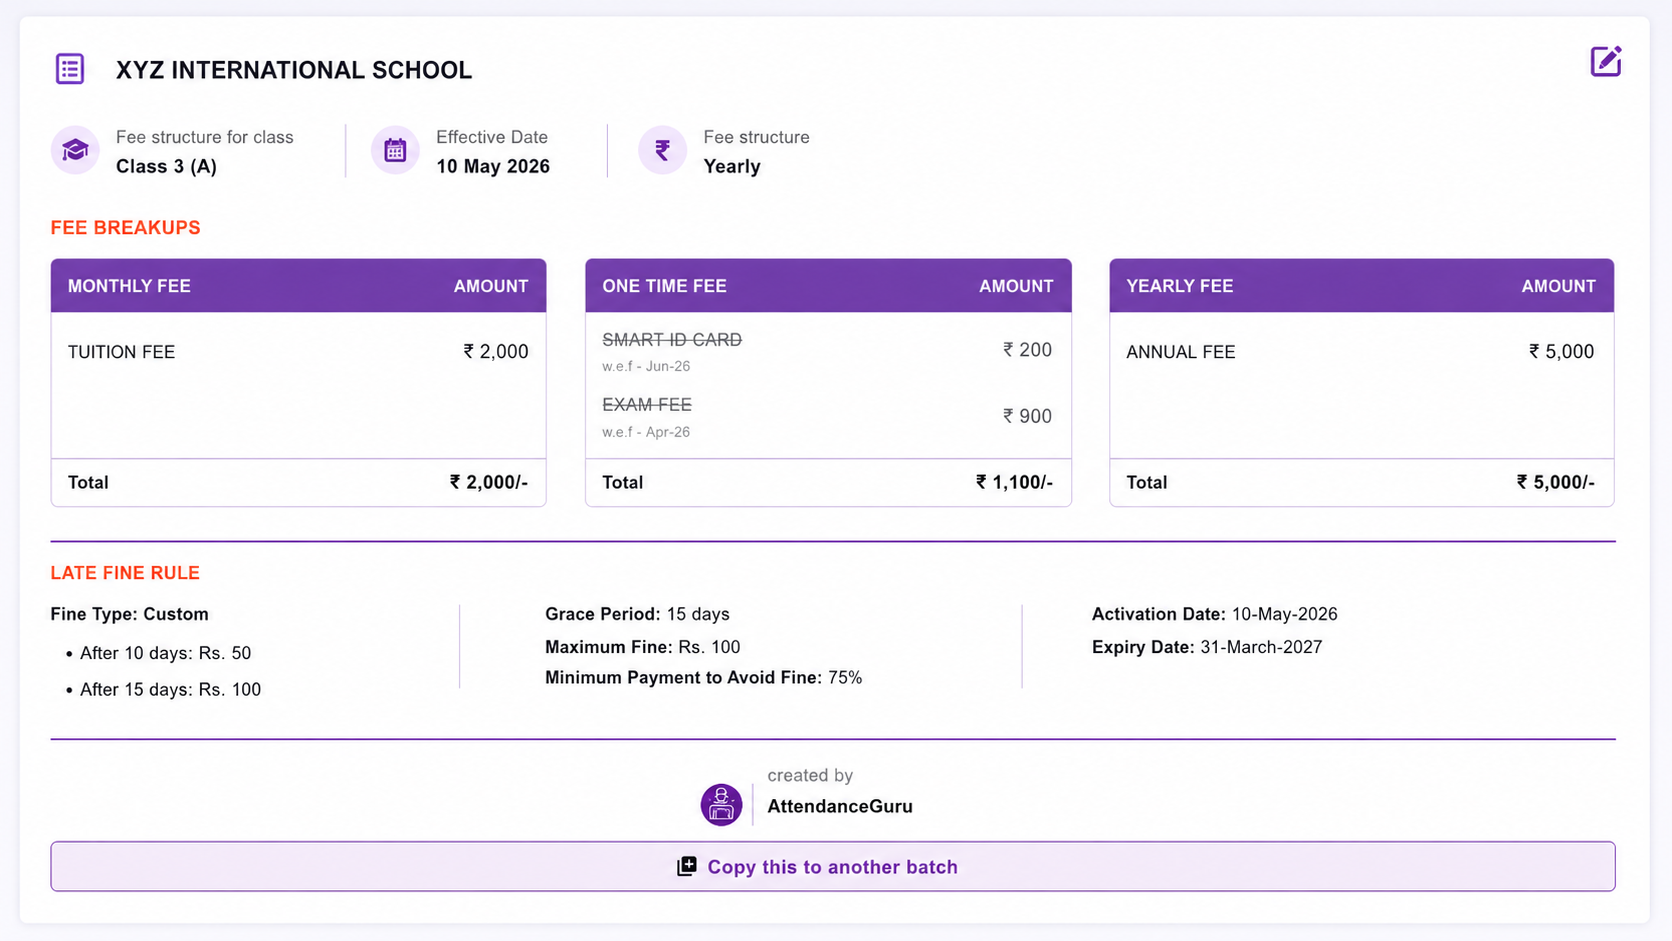Select After 10 days: Rs. 50 rule
The image size is (1672, 941).
click(166, 653)
